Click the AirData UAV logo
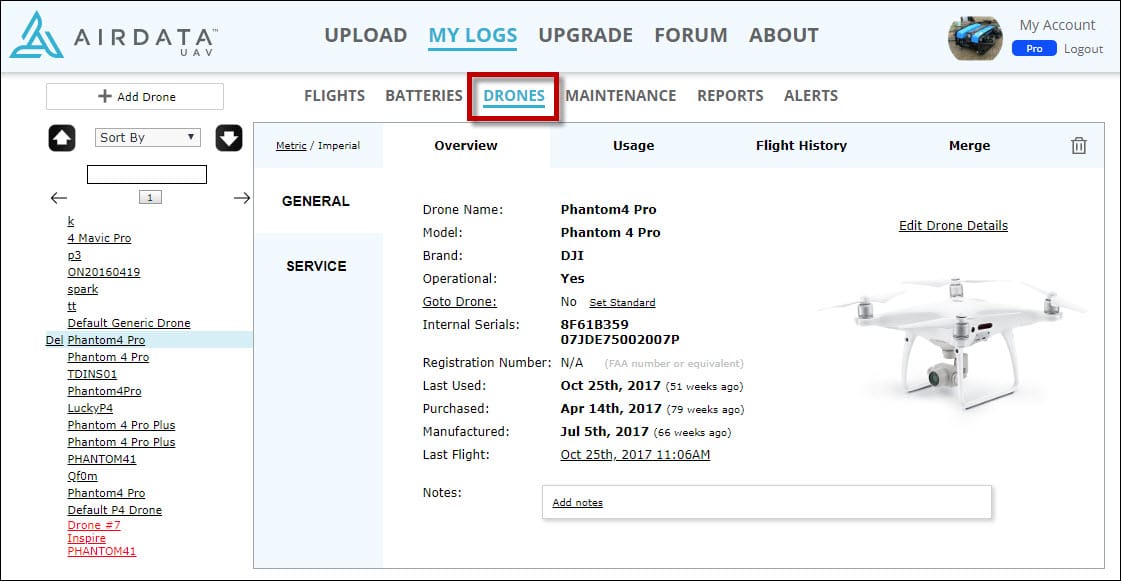Screen dimensions: 1121x581 click(x=114, y=35)
